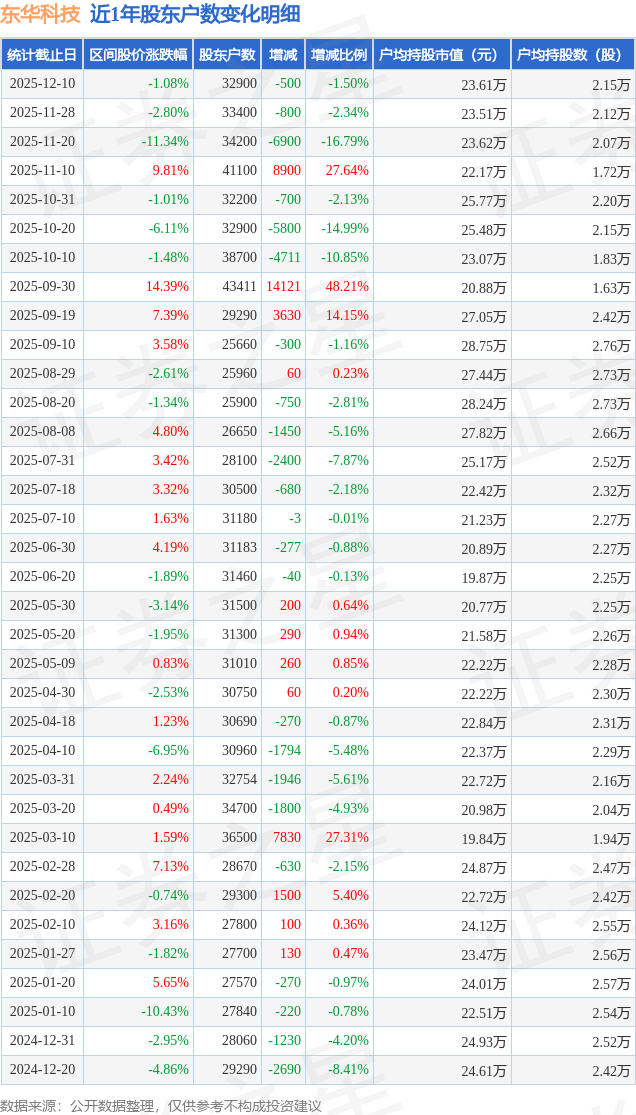636x1115 pixels.
Task: Click the 21.58万 market value cell
Action: point(442,635)
